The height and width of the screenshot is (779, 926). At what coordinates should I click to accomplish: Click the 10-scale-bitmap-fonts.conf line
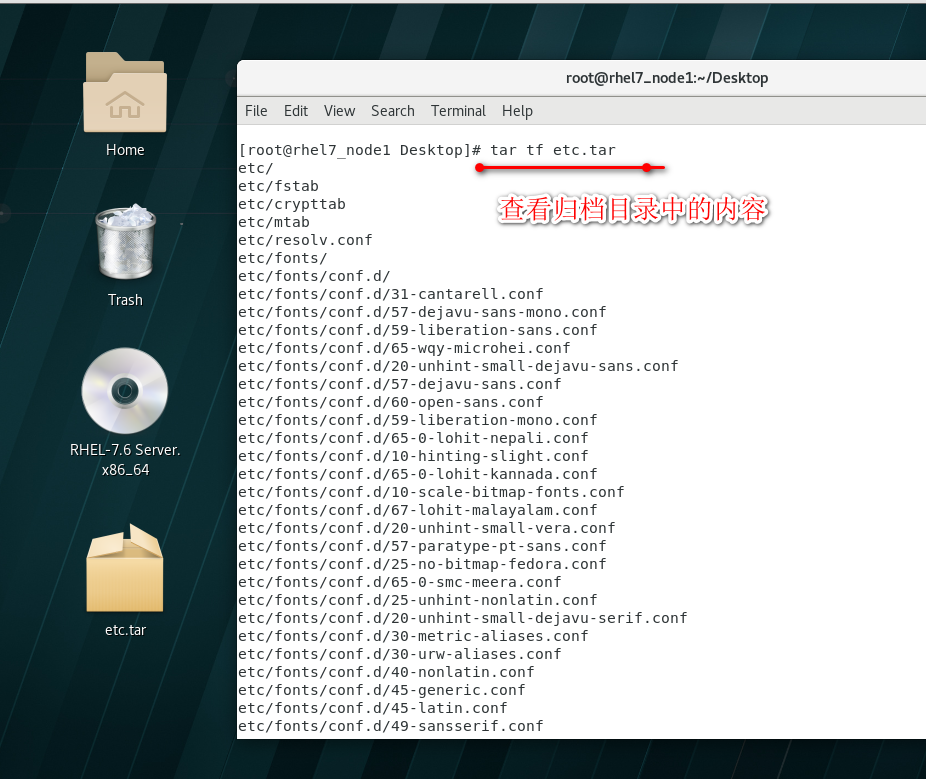click(x=431, y=493)
